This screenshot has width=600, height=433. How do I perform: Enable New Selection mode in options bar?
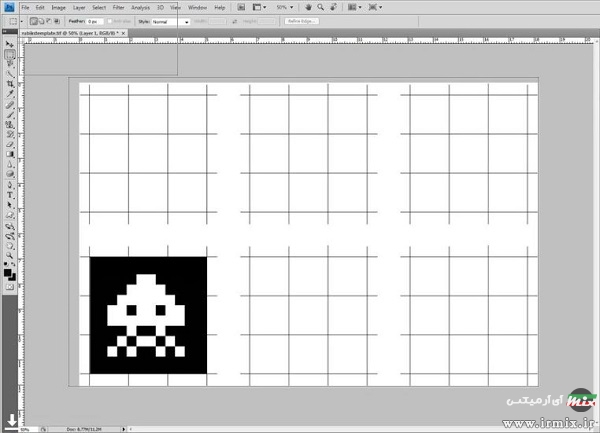pos(34,21)
